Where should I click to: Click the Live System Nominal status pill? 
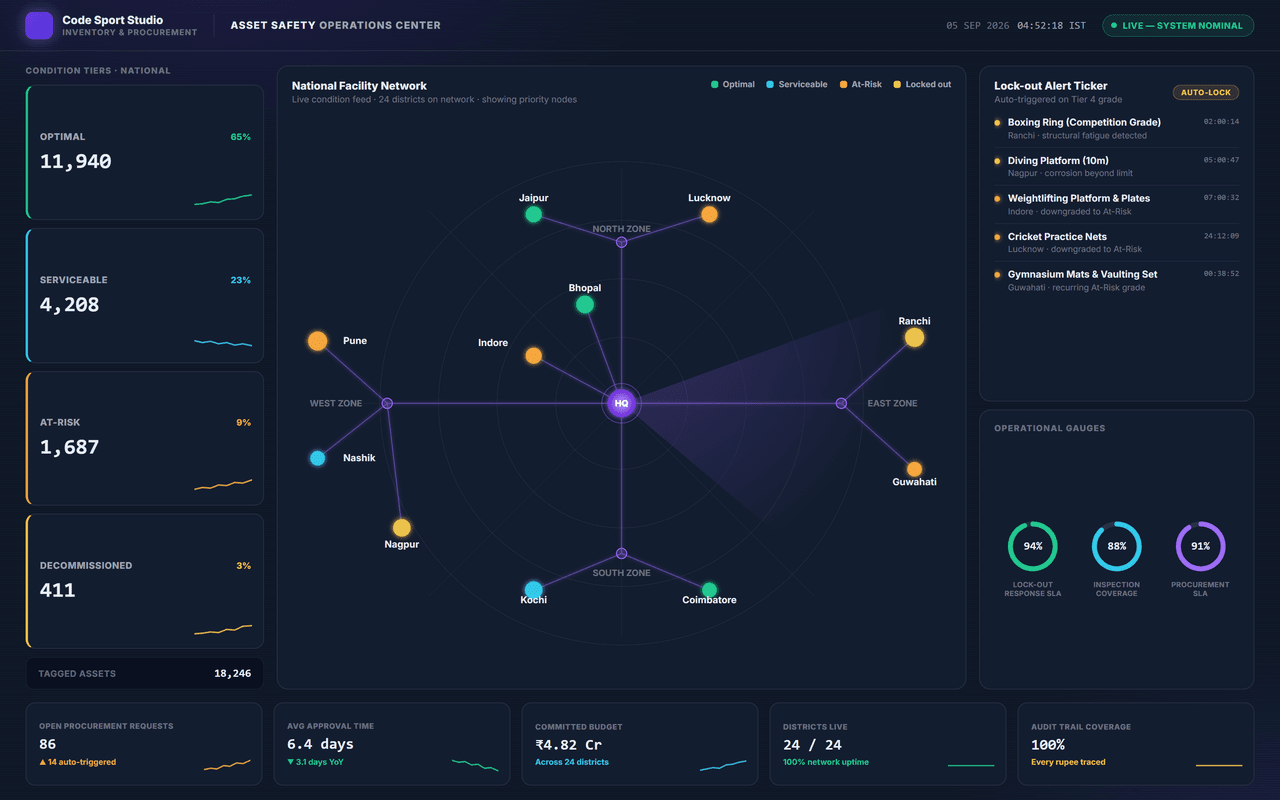(x=1179, y=26)
